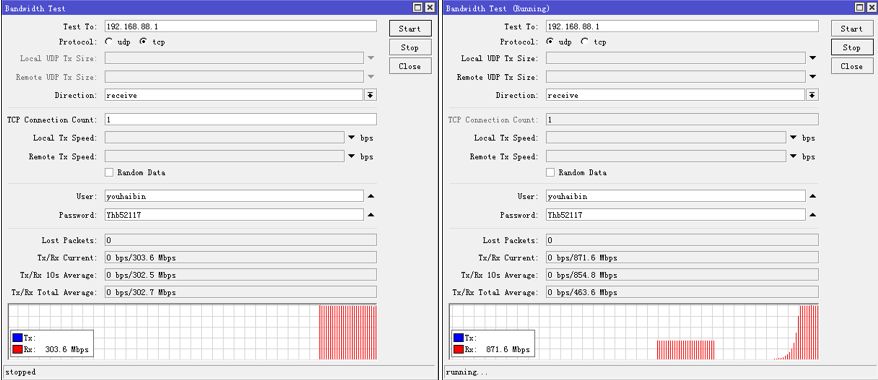Collapse Password field arrow in the running window
This screenshot has height=380, width=878.
tap(812, 215)
